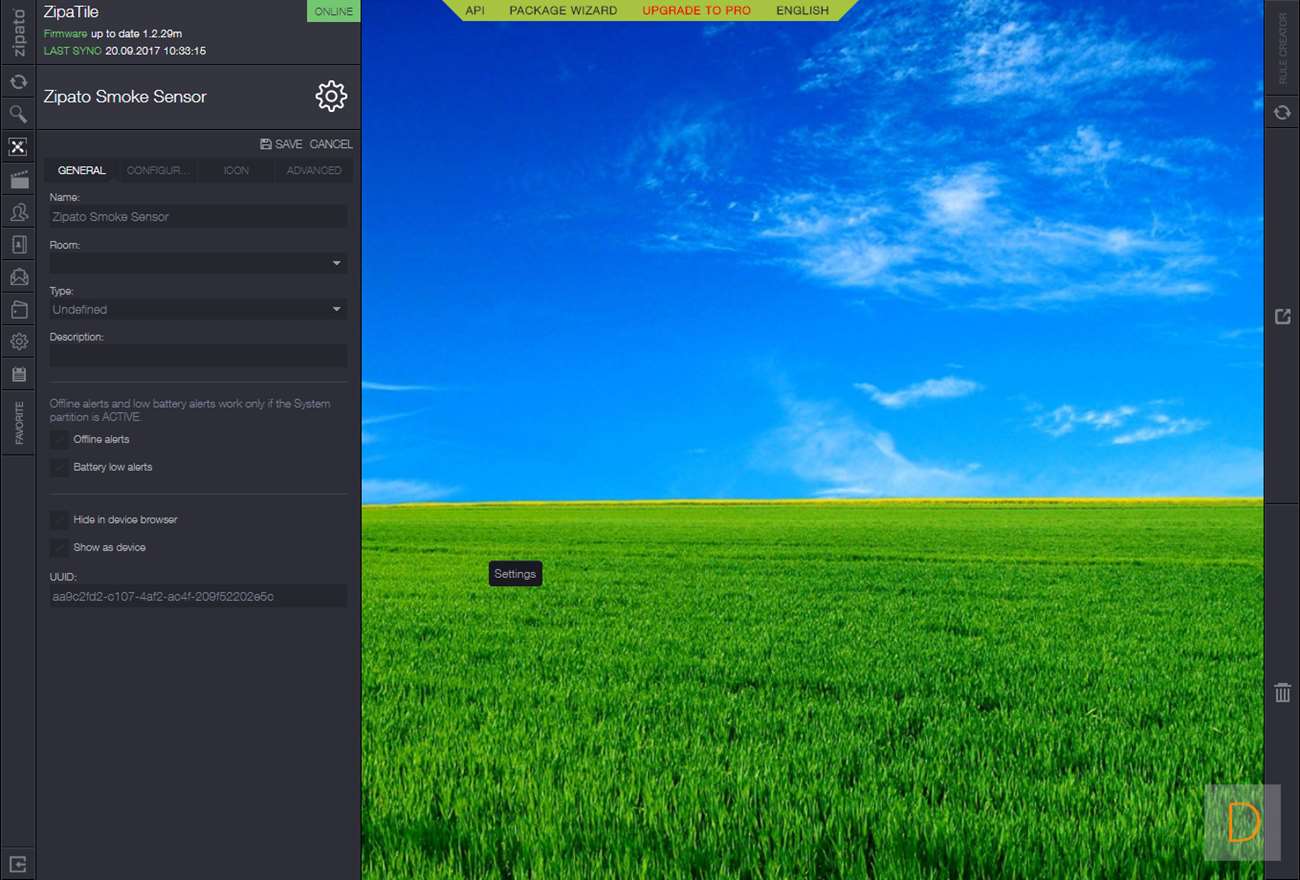This screenshot has width=1300, height=880.
Task: Expand the Room dropdown
Action: (198, 264)
